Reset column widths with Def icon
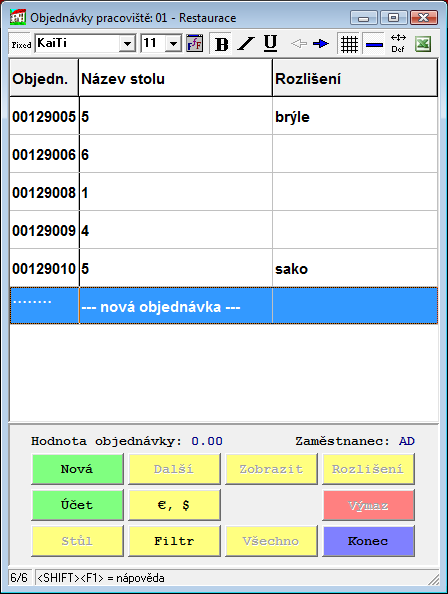Viewport: 448px width, 594px height. click(x=398, y=43)
